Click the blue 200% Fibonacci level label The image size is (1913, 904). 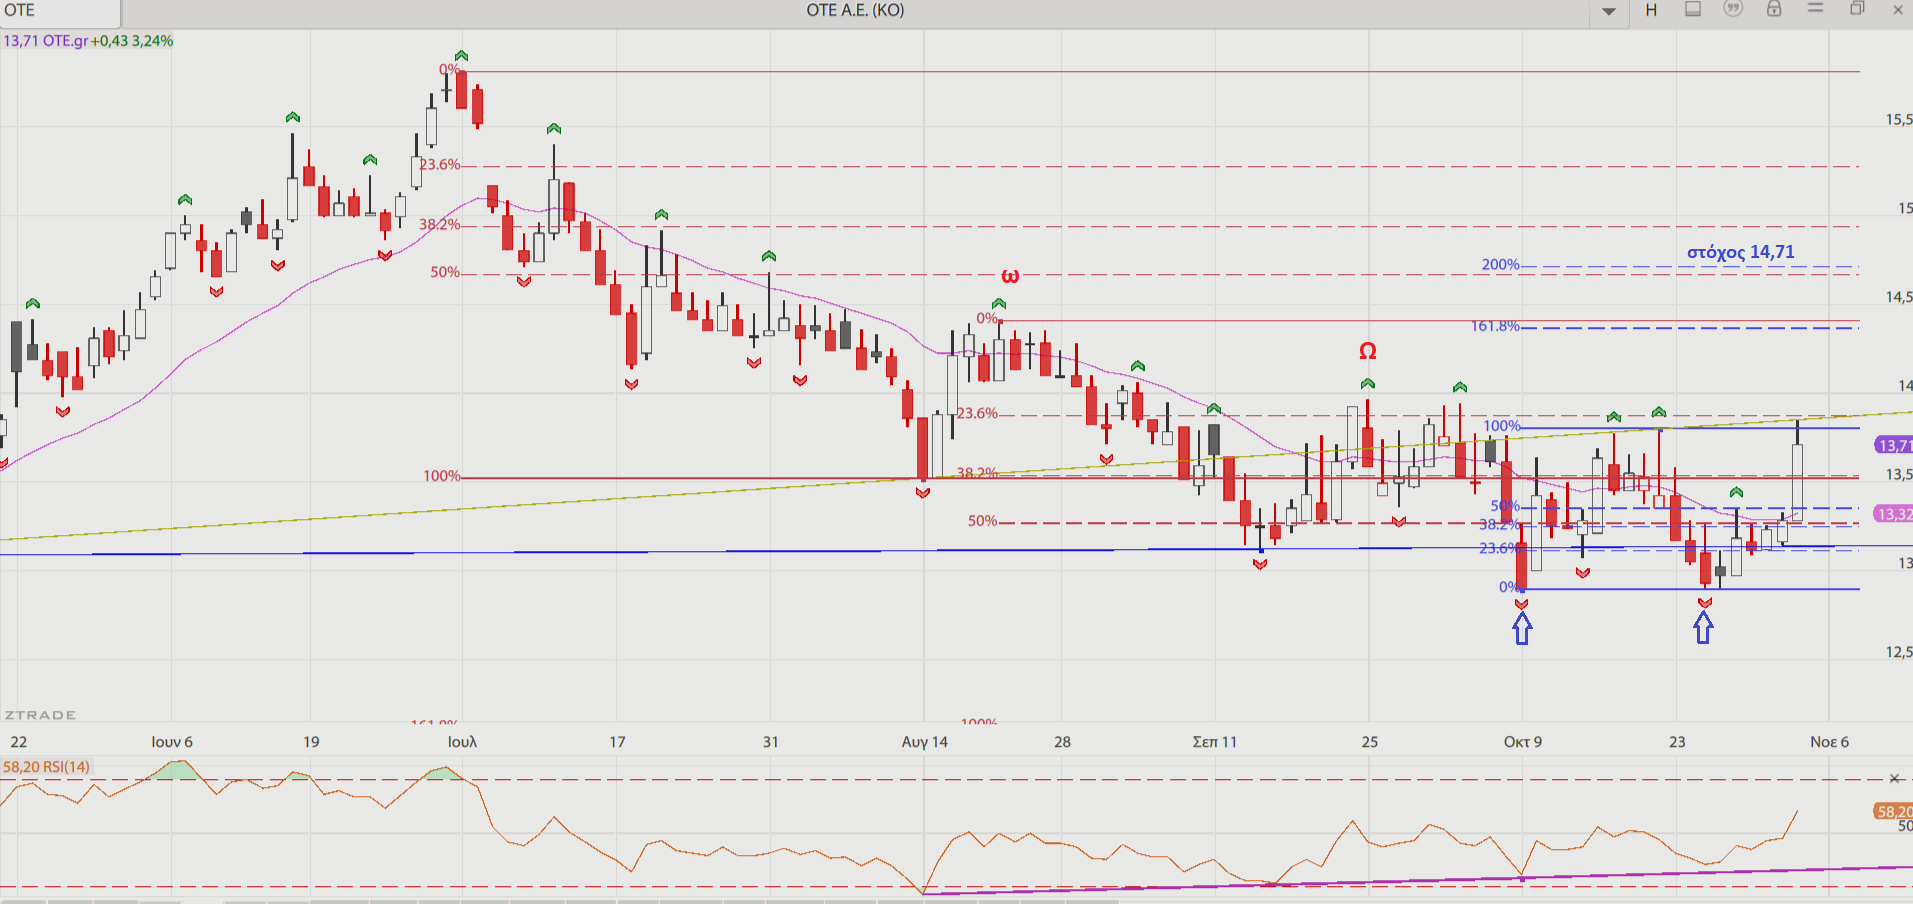[x=1500, y=265]
